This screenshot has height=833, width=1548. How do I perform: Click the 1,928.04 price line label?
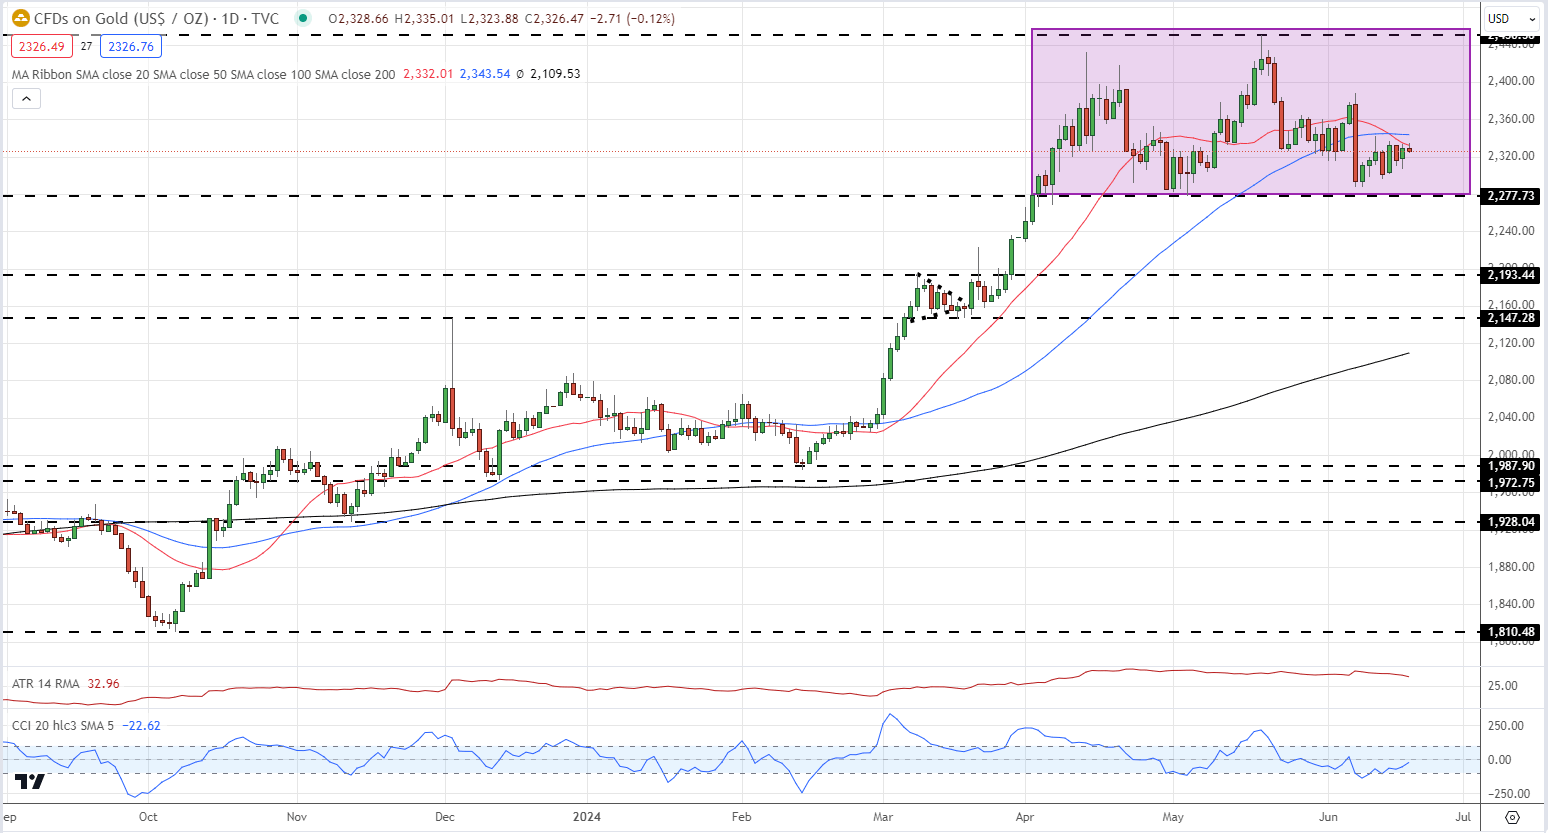point(1511,522)
